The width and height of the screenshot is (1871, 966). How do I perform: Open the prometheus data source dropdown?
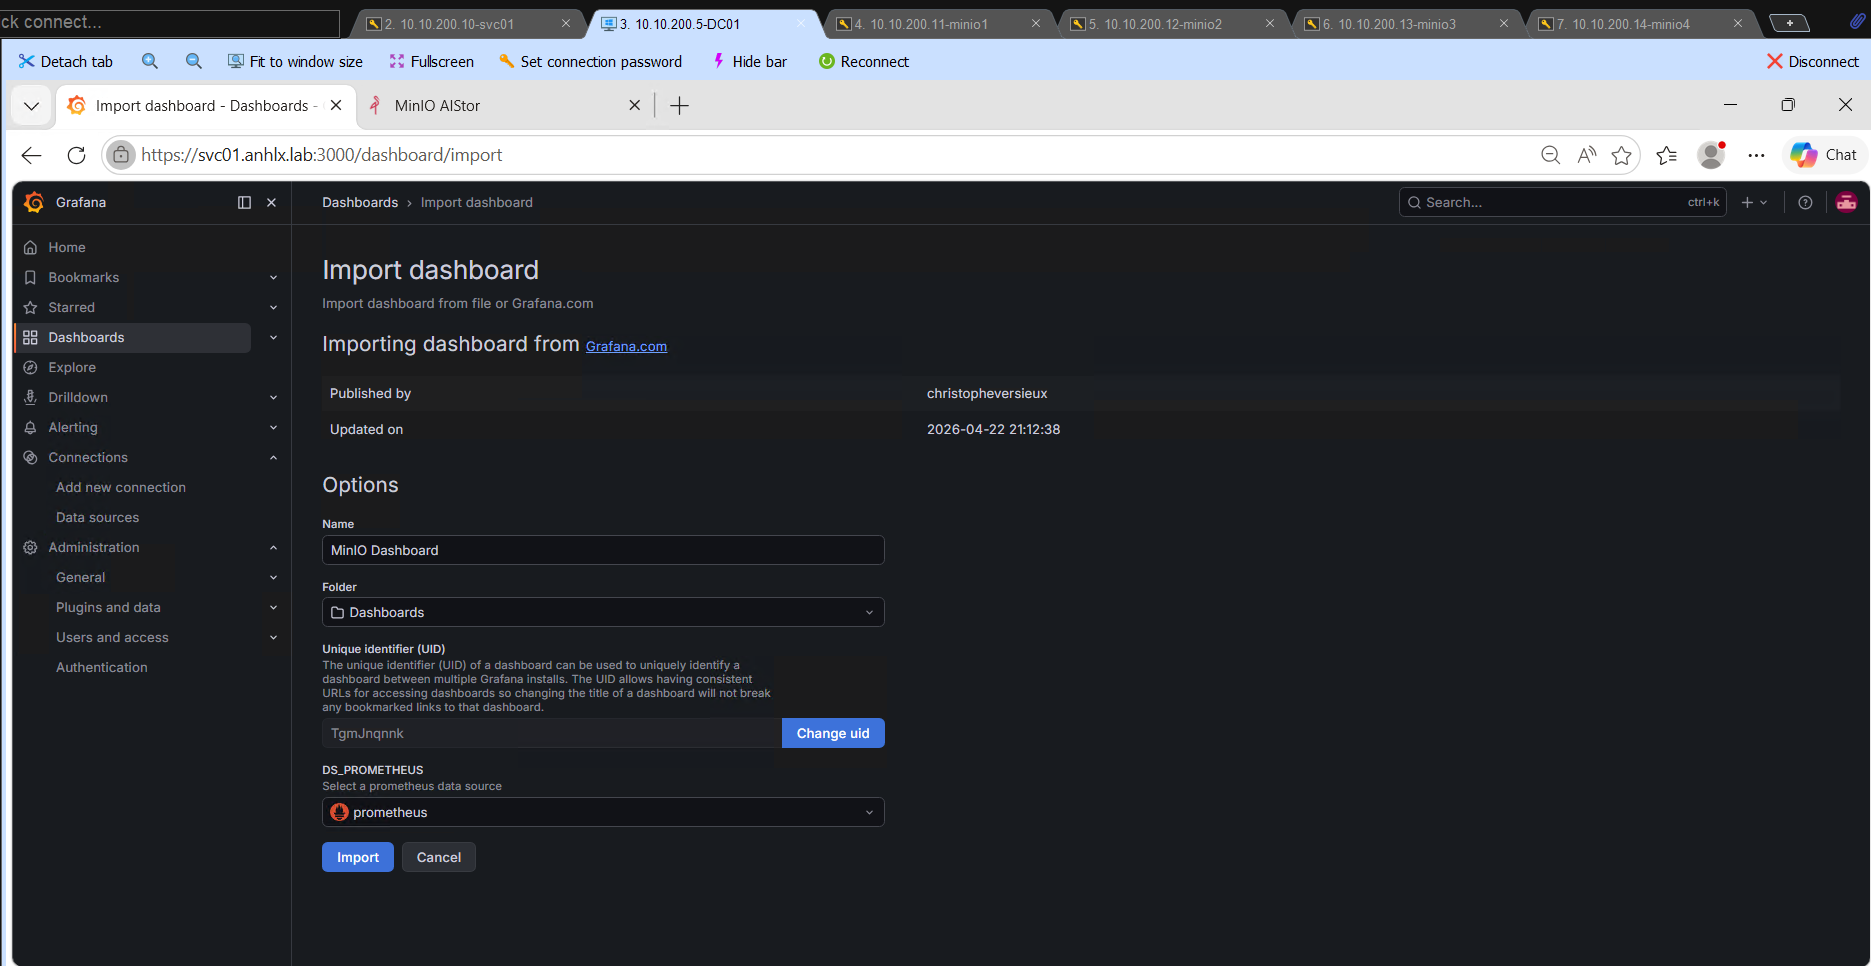603,812
